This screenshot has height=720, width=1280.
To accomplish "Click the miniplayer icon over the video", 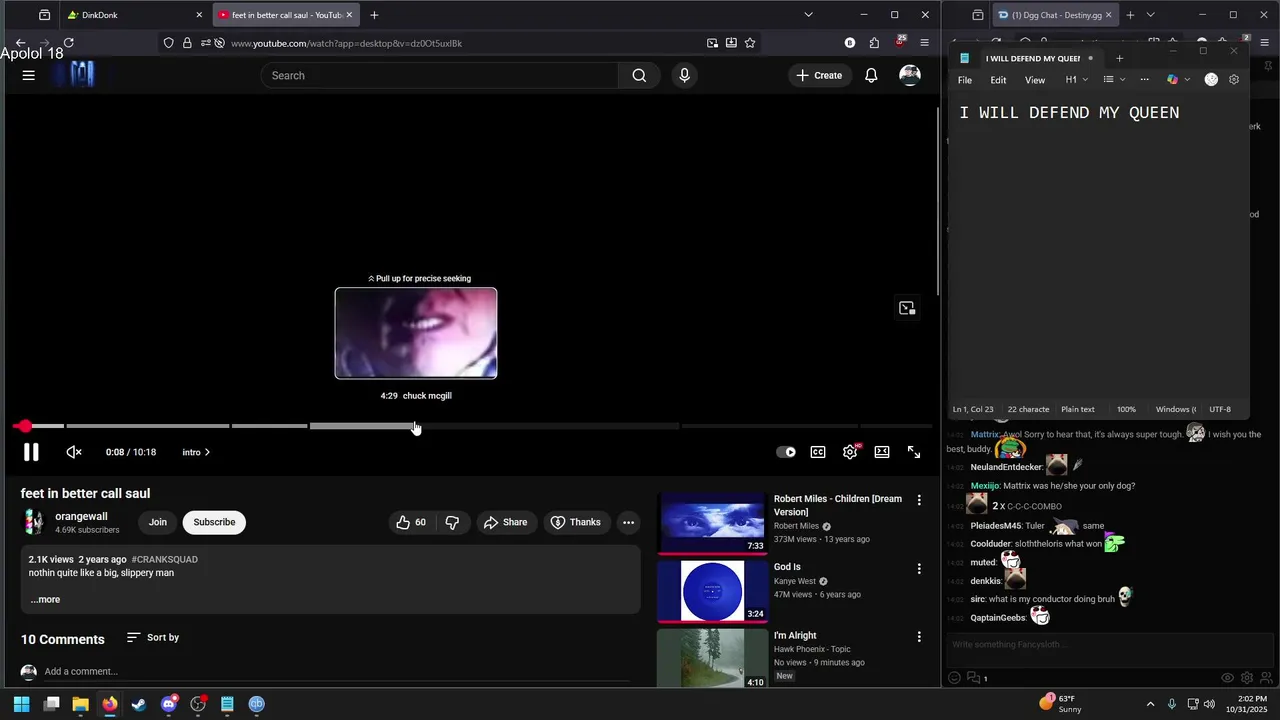I will pyautogui.click(x=907, y=308).
